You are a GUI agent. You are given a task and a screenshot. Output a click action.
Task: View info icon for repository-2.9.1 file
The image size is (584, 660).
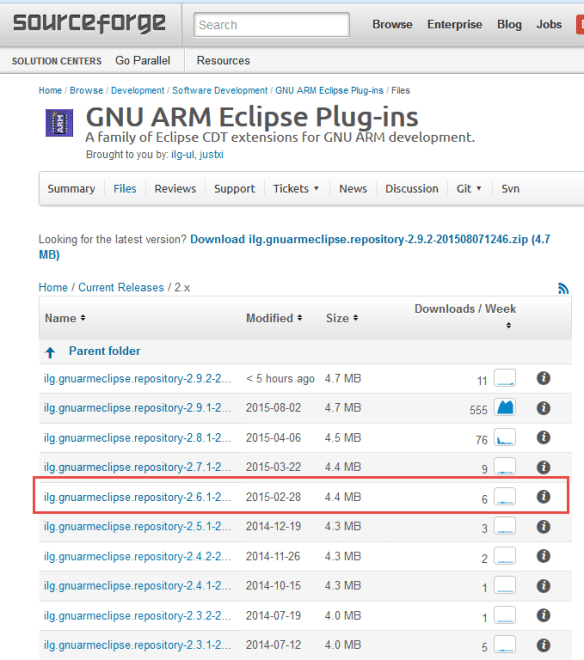(544, 408)
